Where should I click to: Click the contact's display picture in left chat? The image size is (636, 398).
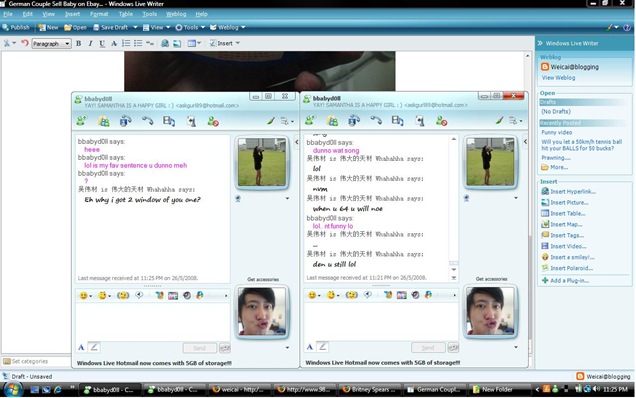pos(262,162)
